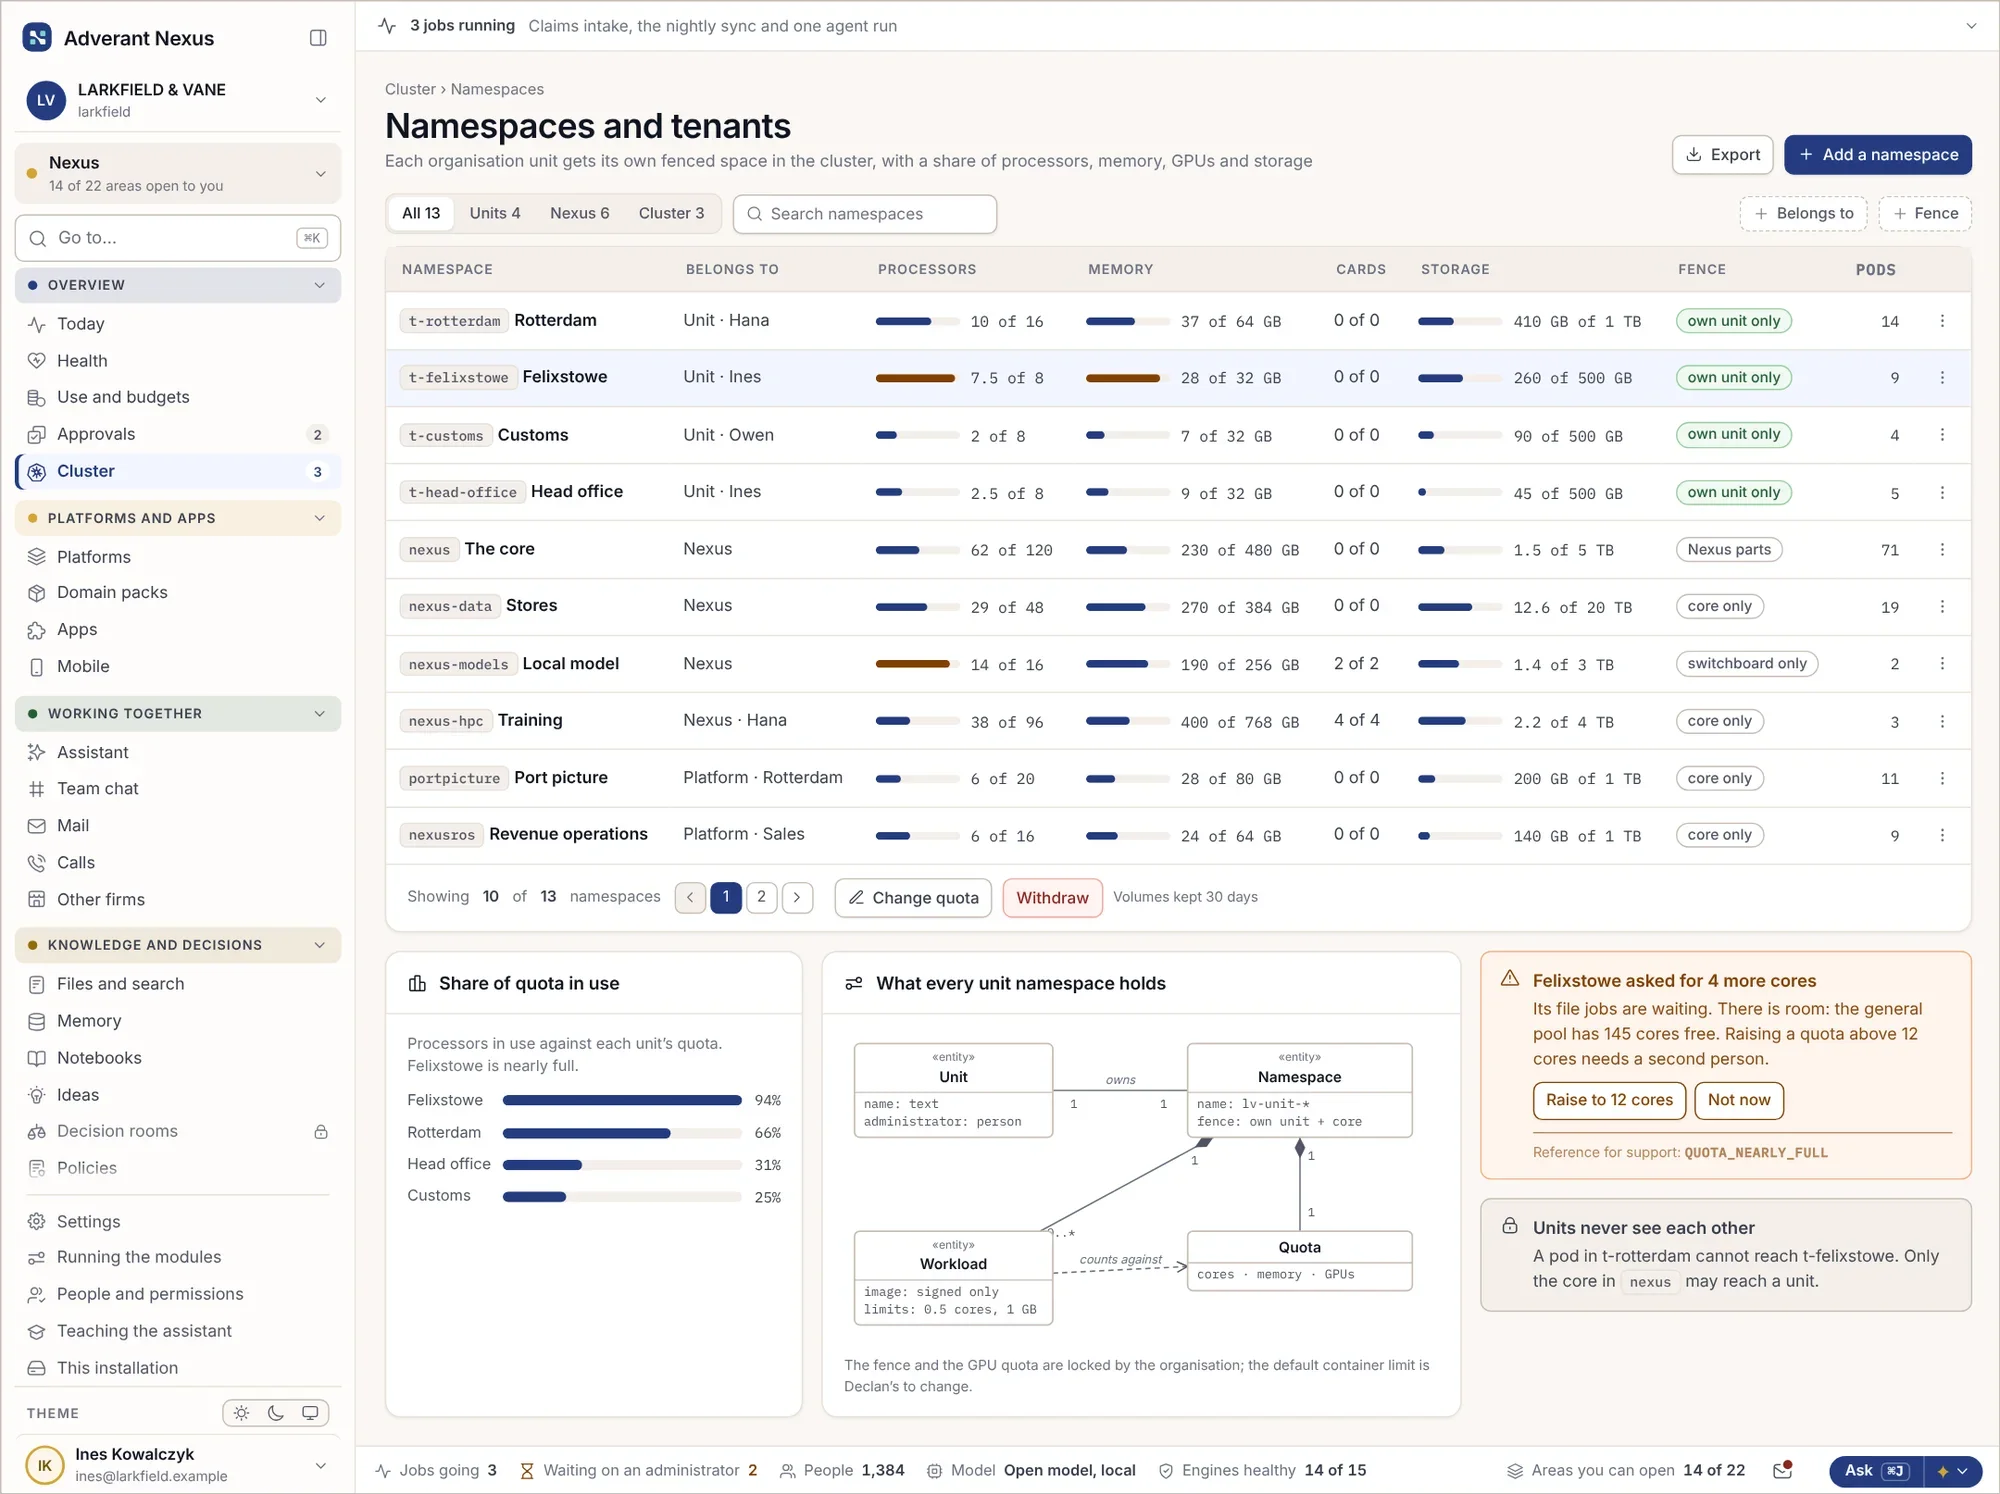Open the inbox icon in status bar

pyautogui.click(x=1782, y=1470)
